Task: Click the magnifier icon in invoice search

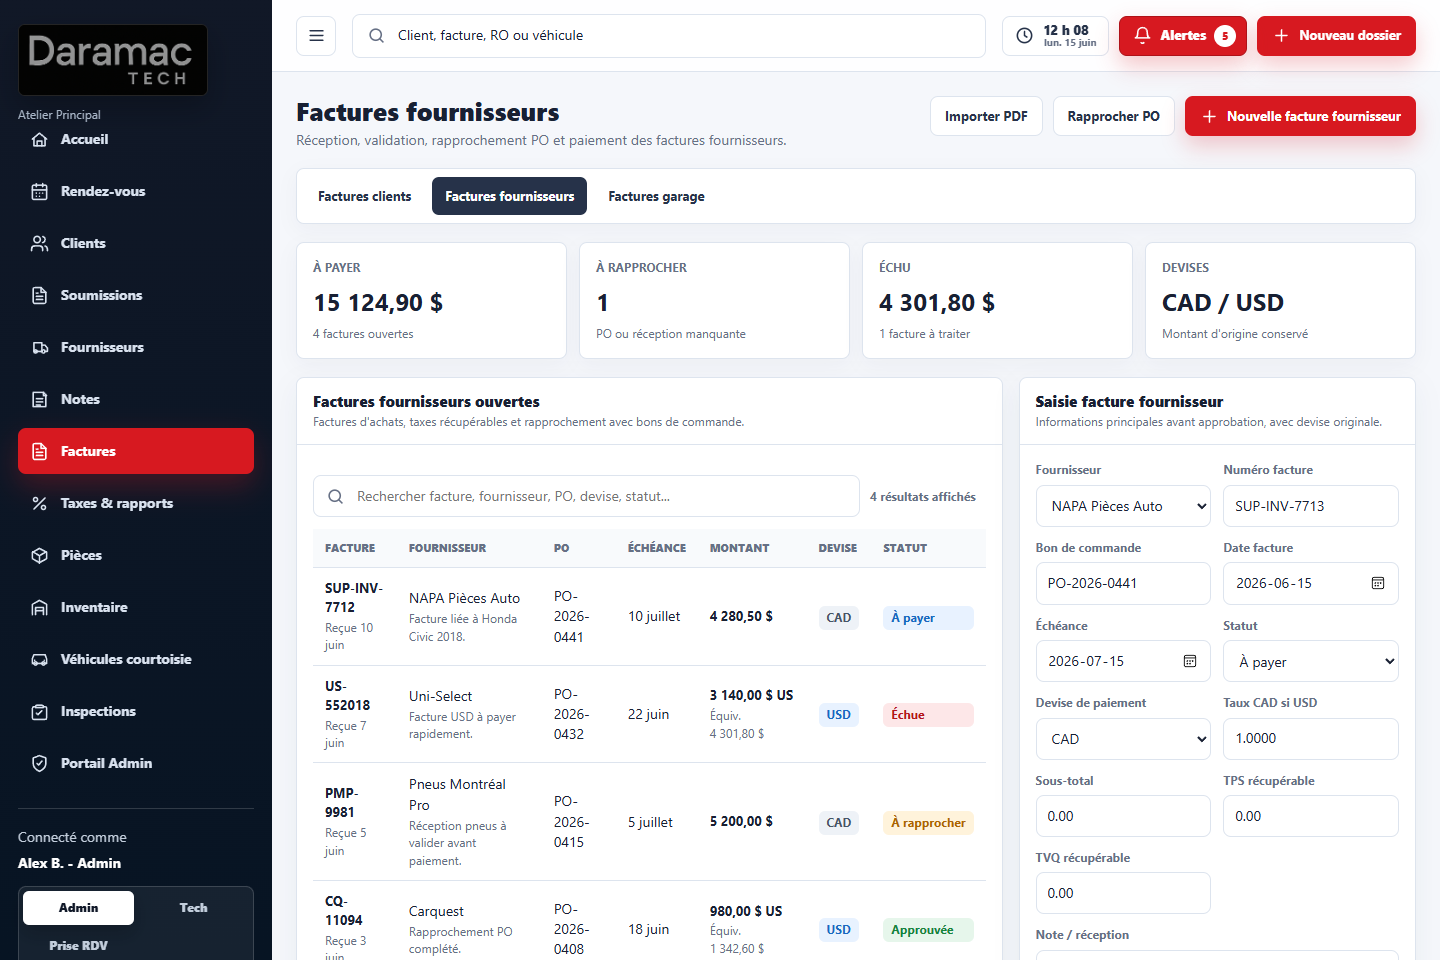Action: [x=336, y=497]
